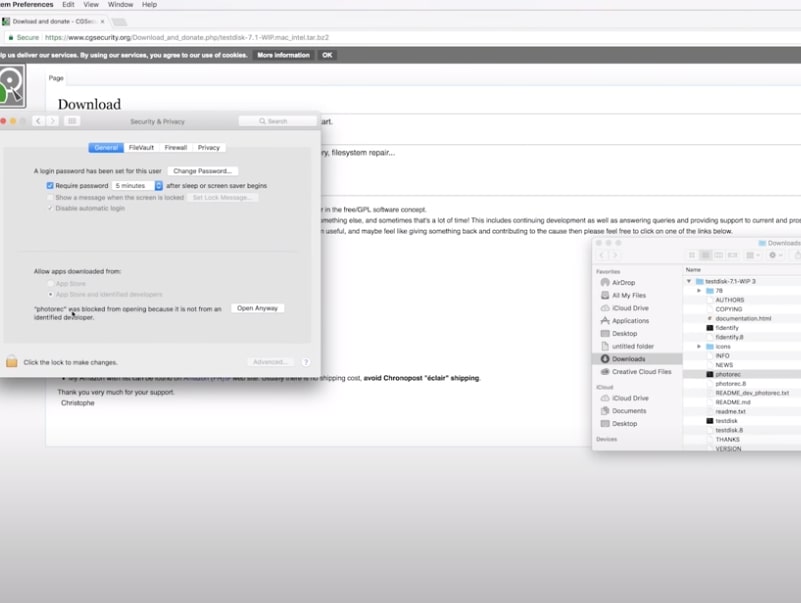Click the lock icon to make changes
The image size is (801, 603).
pyautogui.click(x=11, y=362)
